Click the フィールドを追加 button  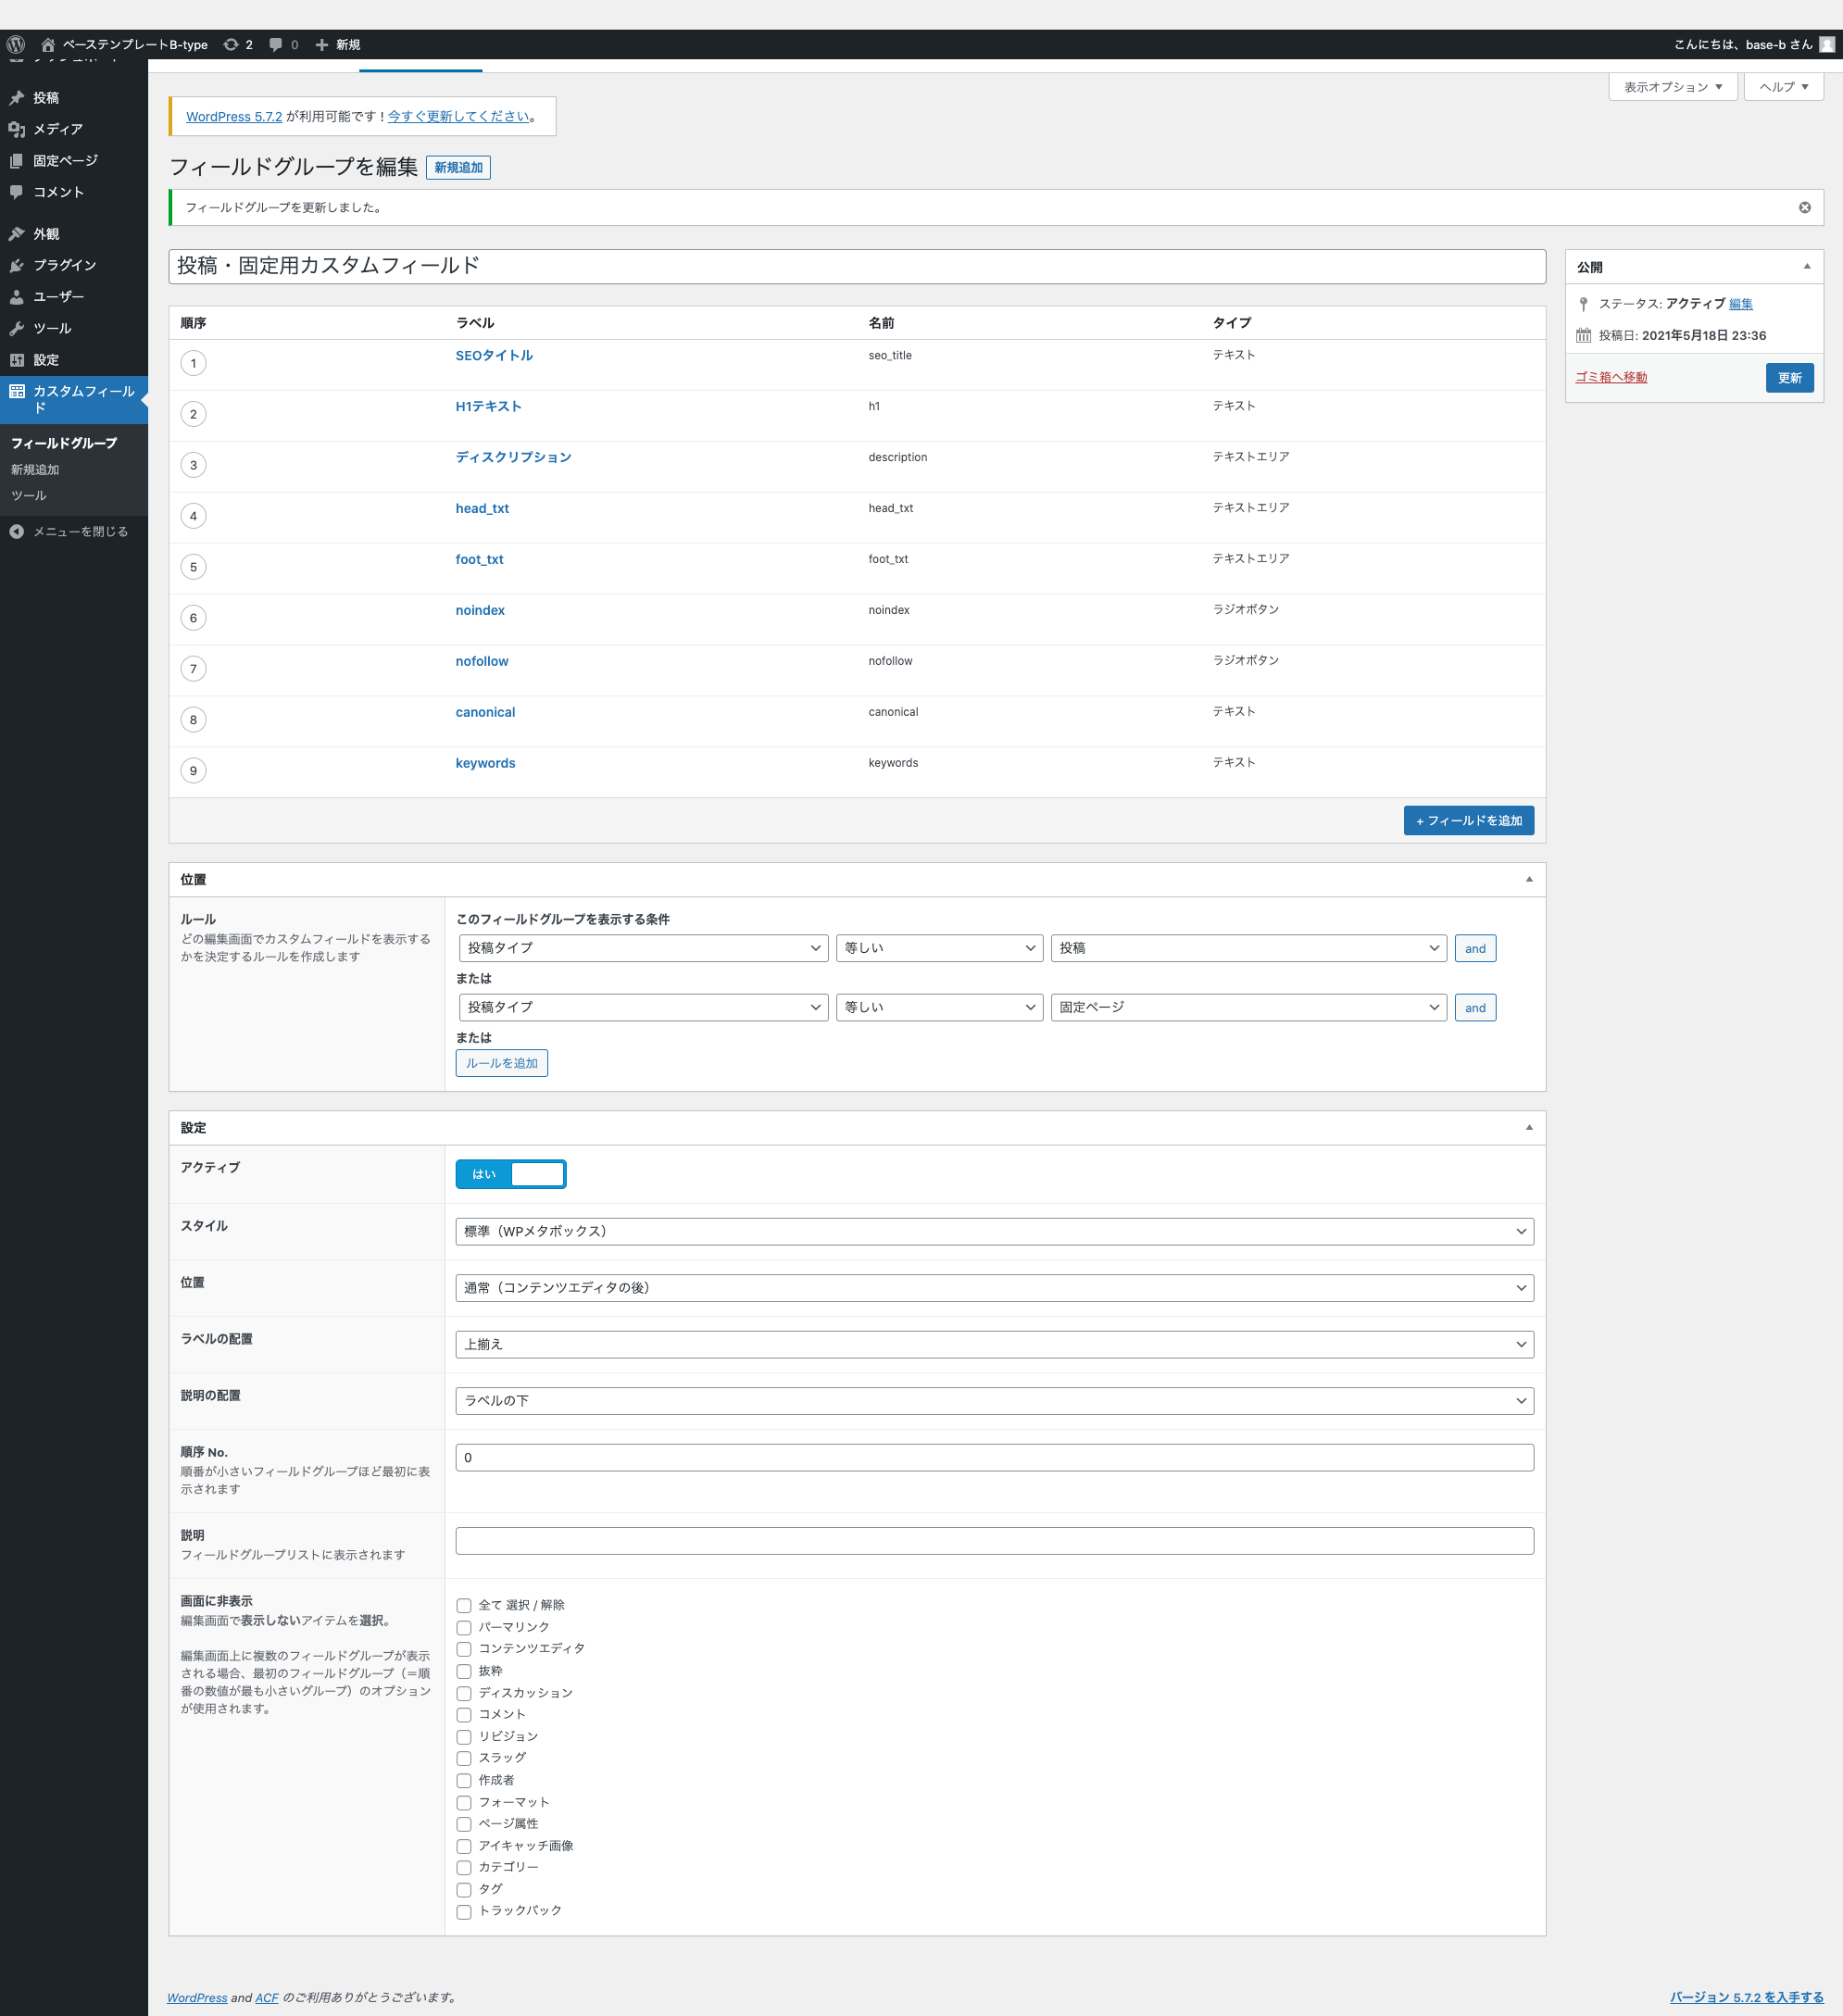point(1468,820)
